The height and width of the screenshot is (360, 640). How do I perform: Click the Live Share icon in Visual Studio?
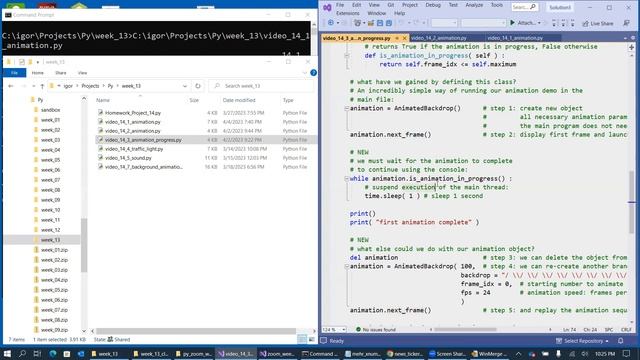[x=585, y=23]
